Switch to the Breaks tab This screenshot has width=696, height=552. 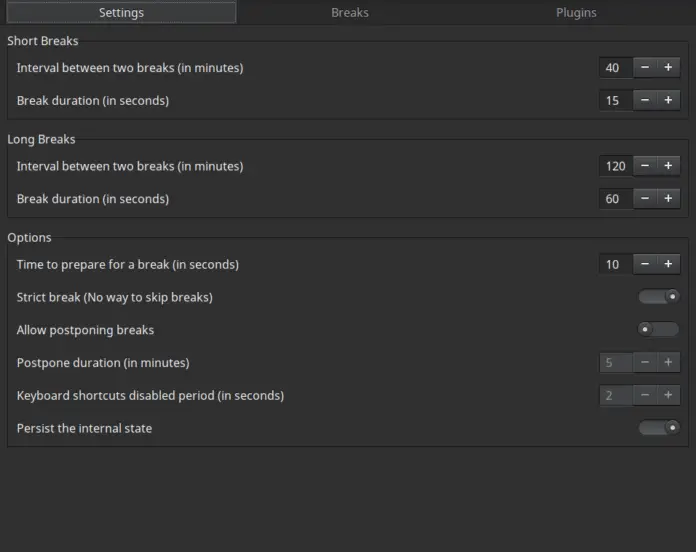tap(350, 12)
